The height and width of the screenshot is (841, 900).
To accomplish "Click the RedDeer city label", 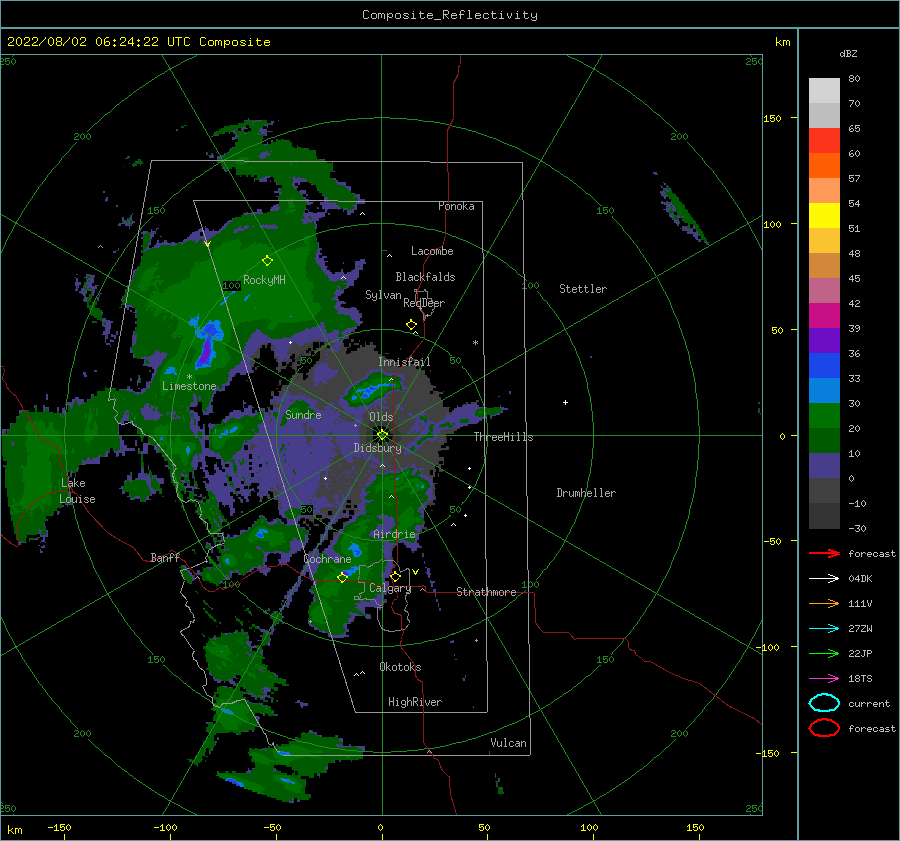I will point(424,303).
